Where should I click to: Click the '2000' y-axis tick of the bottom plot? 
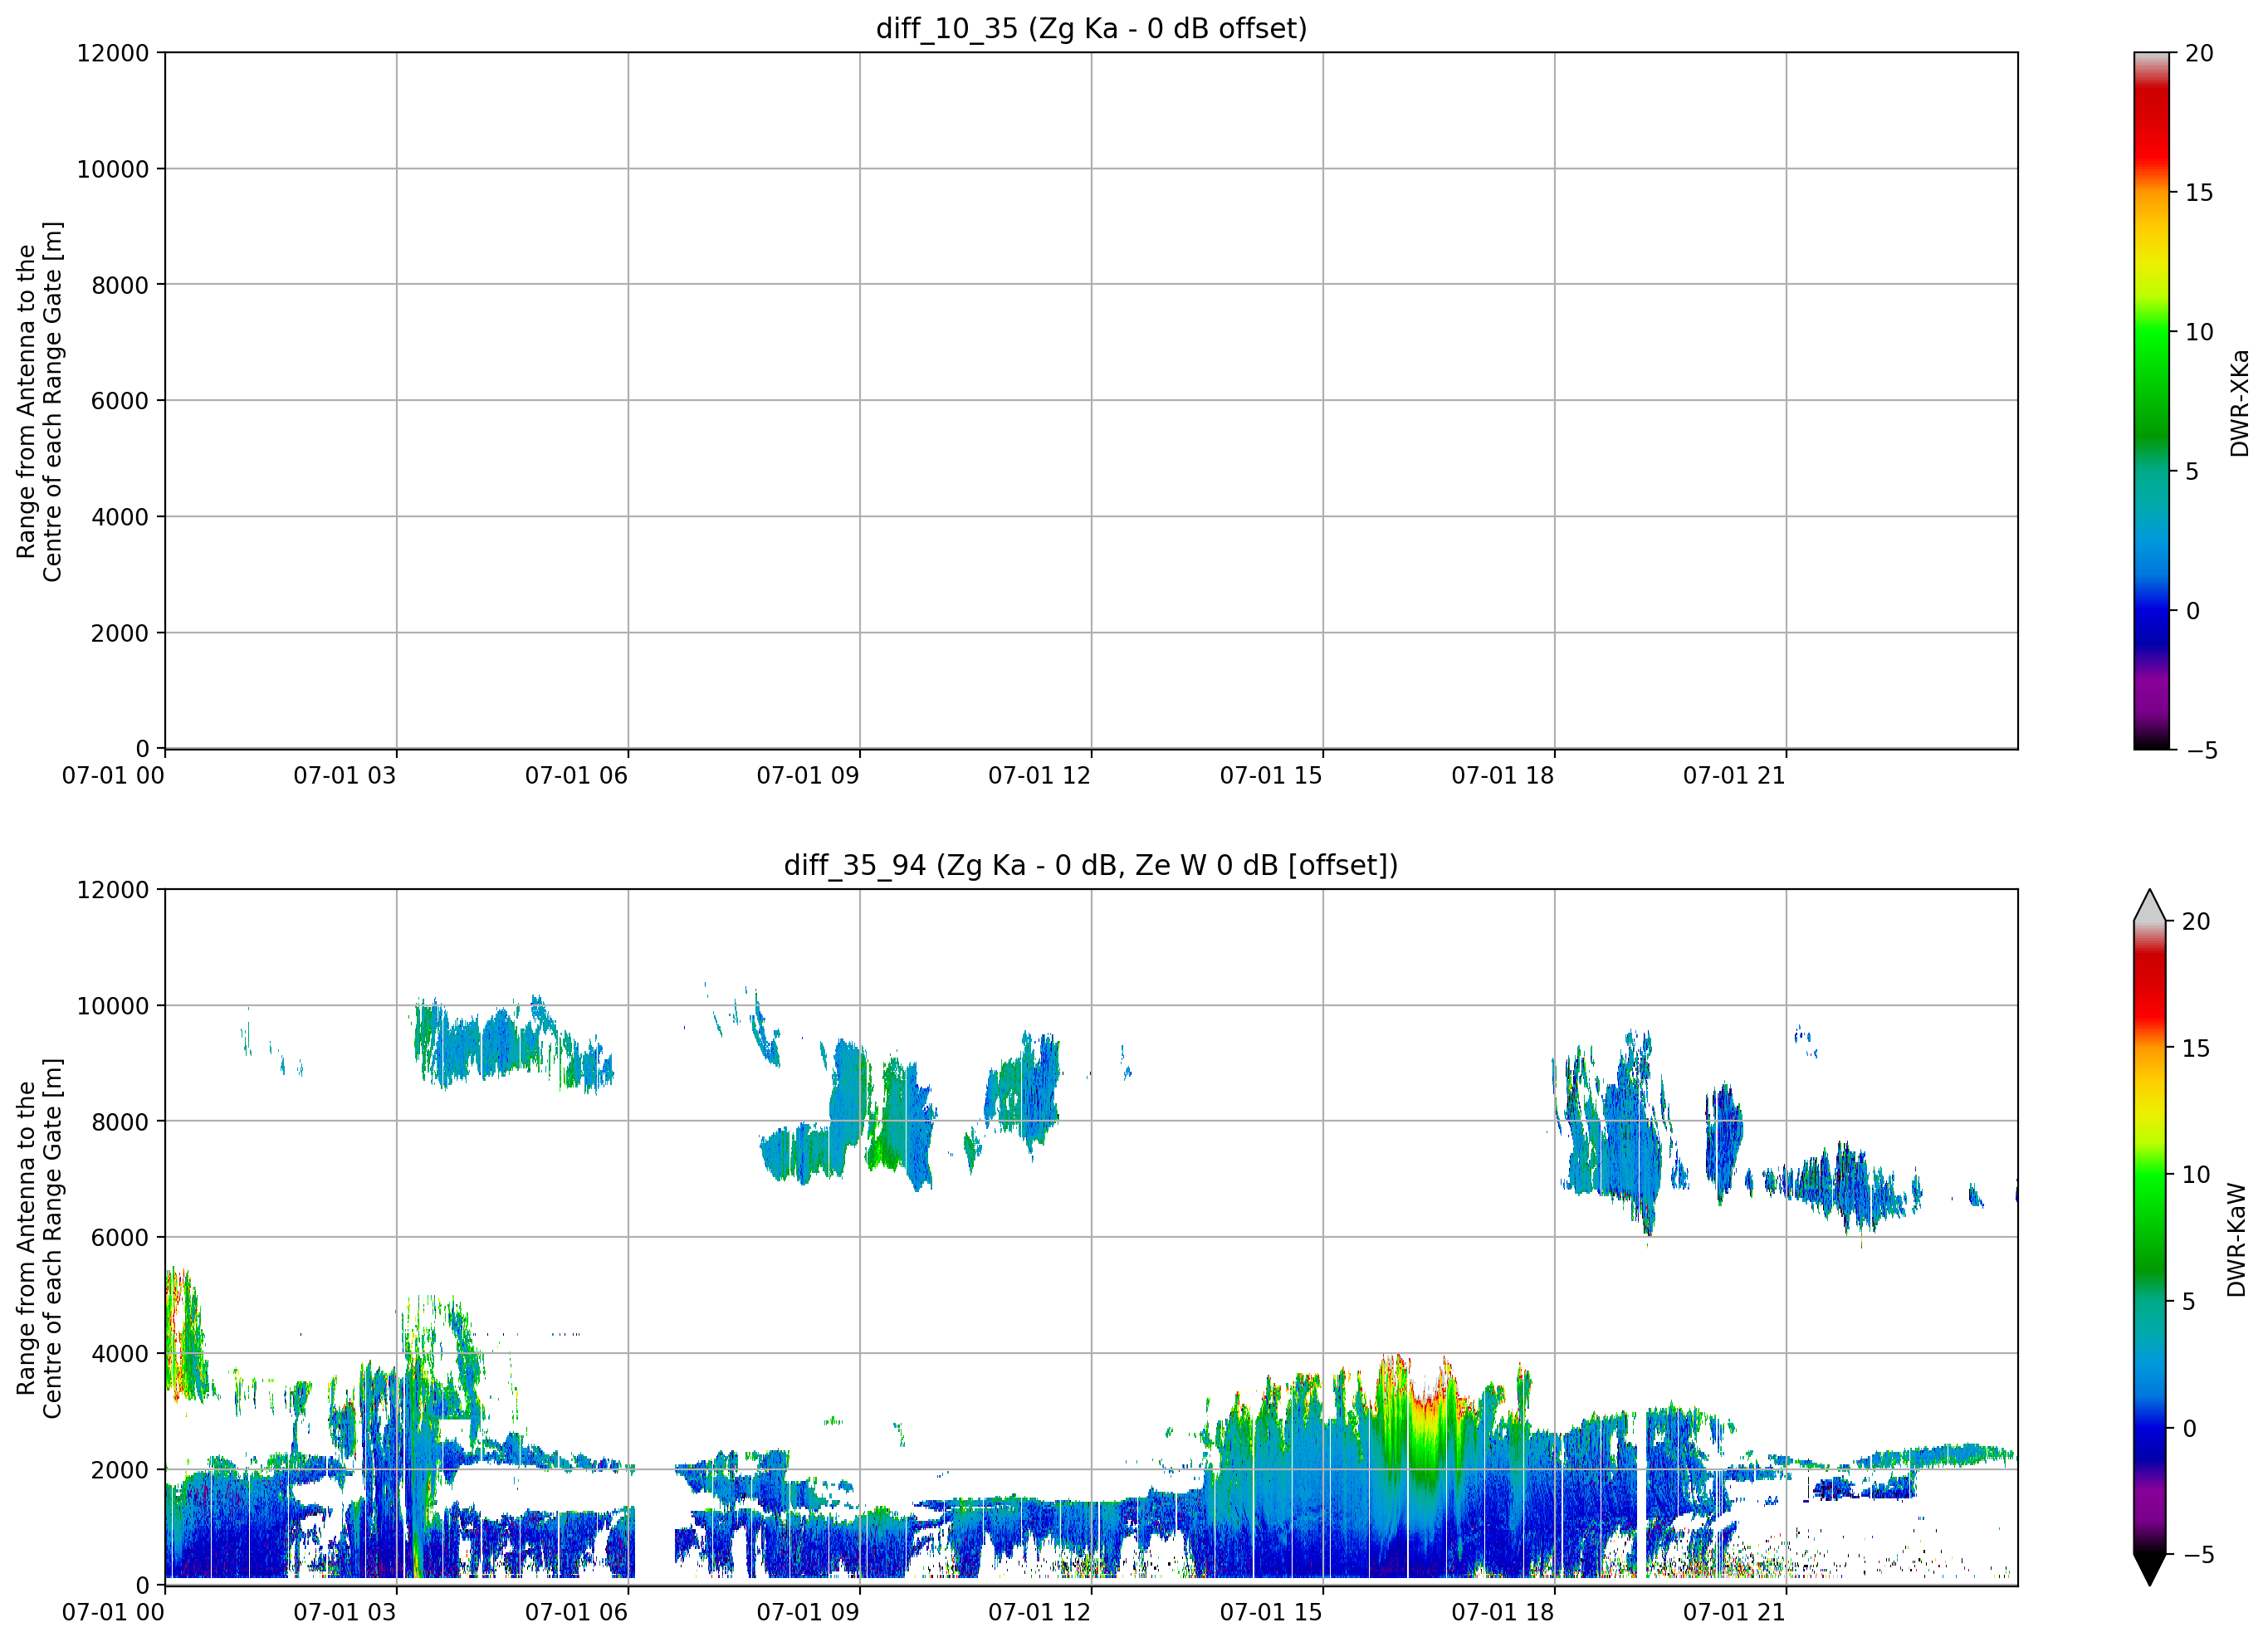(120, 1470)
